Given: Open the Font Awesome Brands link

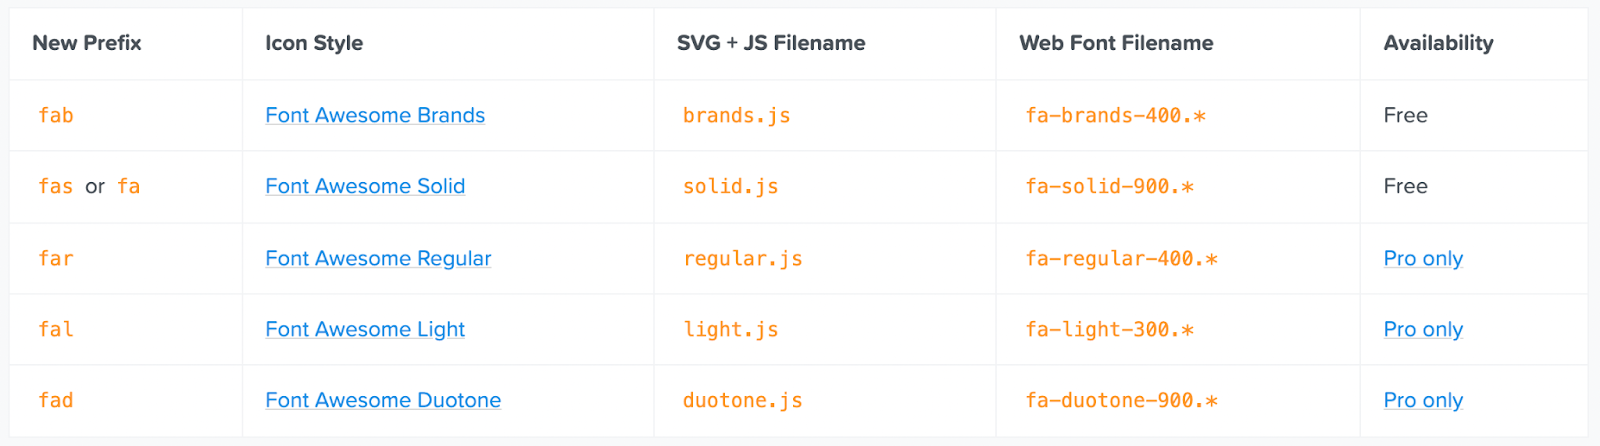Looking at the screenshot, I should (375, 115).
